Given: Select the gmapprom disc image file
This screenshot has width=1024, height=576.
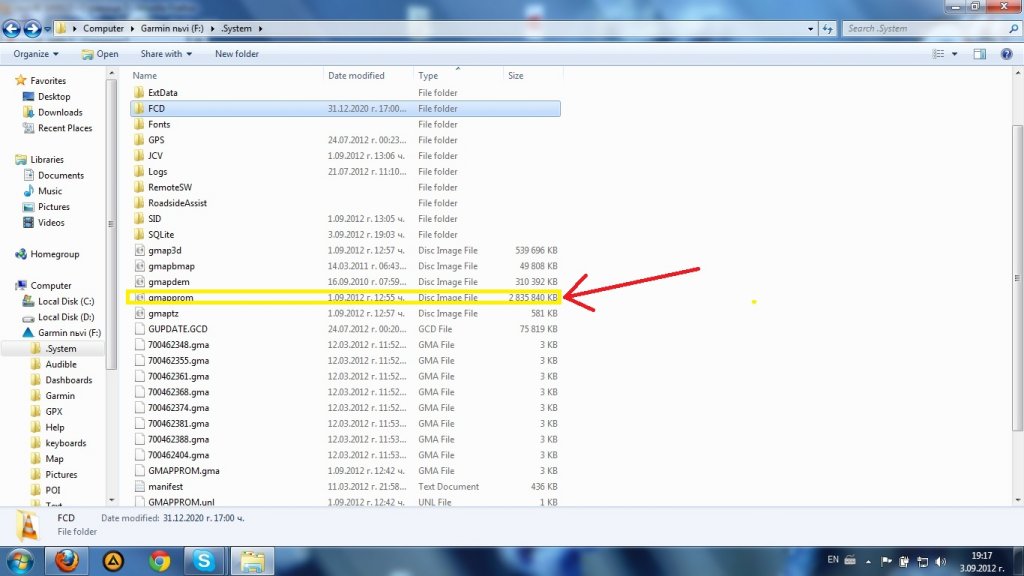Looking at the screenshot, I should (x=170, y=298).
